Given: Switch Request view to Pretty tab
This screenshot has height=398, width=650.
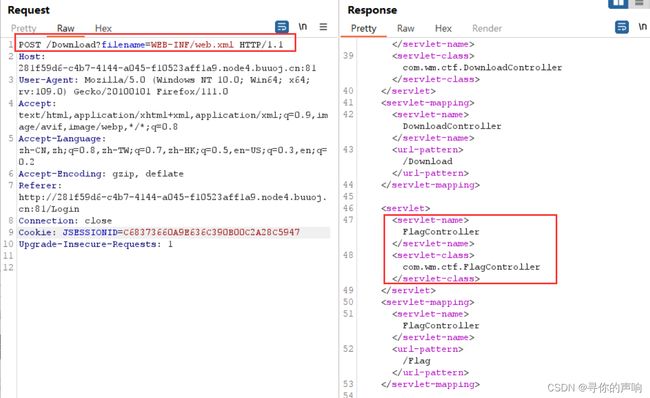Looking at the screenshot, I should (x=24, y=28).
